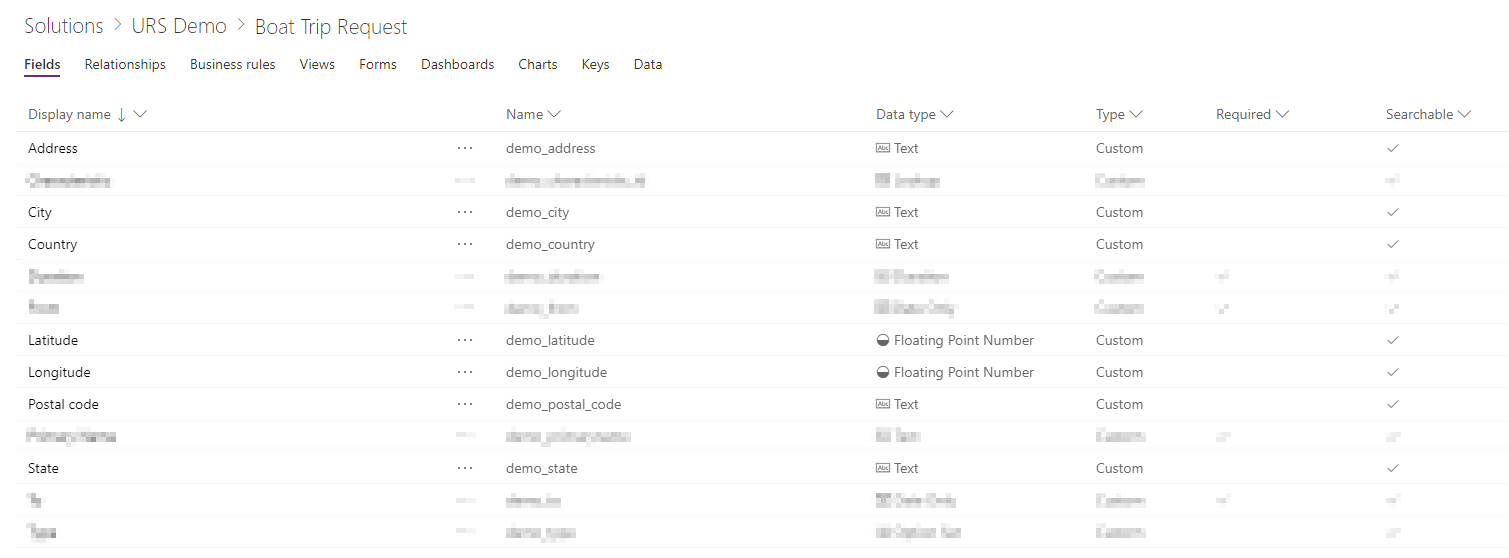Open the ellipsis menu for Address field
This screenshot has height=558, width=1509.
click(464, 148)
